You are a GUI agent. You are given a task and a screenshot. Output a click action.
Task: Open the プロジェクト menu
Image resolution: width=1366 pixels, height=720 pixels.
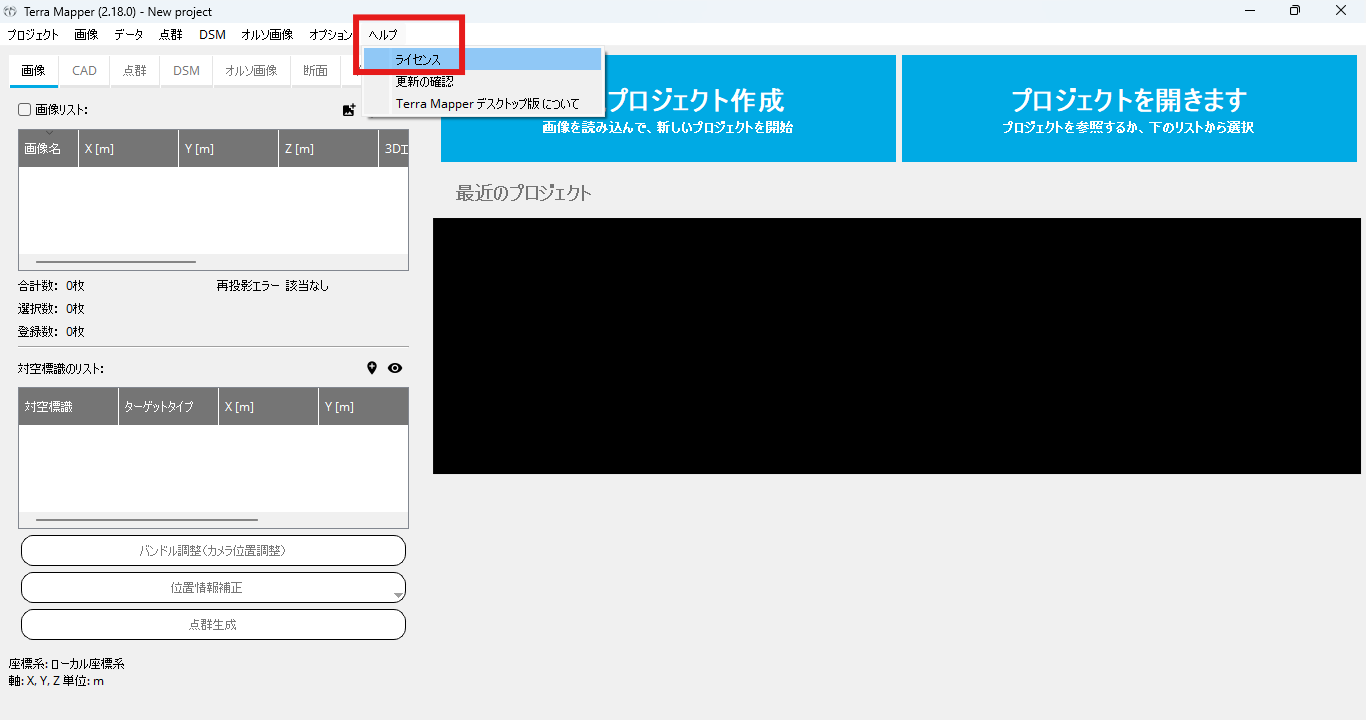[33, 34]
